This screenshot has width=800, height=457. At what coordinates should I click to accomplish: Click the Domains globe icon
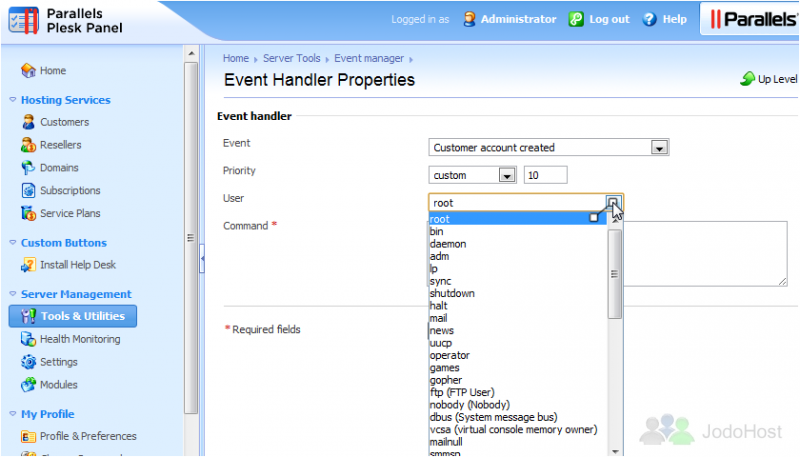coord(28,167)
